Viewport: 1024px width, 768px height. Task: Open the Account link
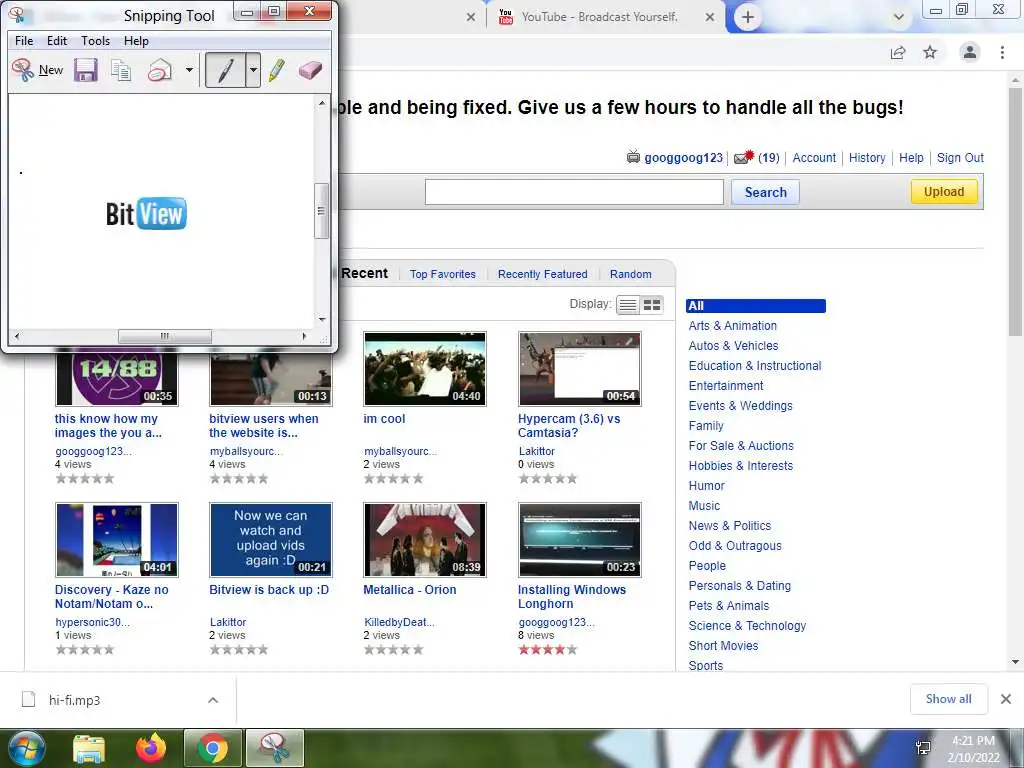coord(814,157)
